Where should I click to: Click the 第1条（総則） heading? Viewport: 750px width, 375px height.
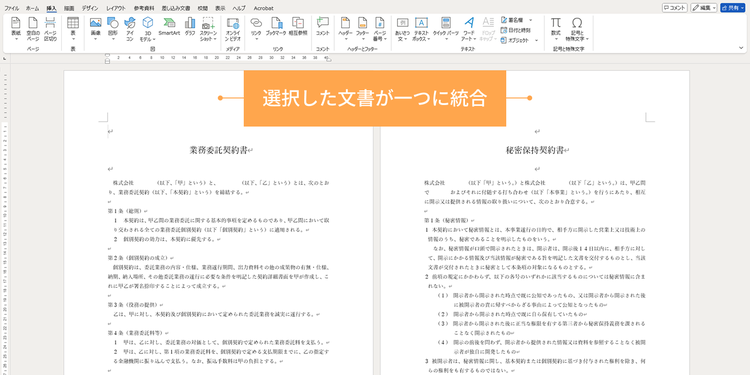[125, 211]
